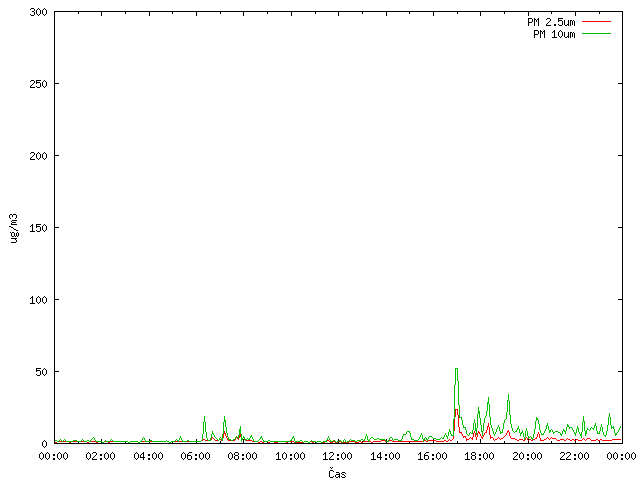This screenshot has width=640, height=480.
Task: Click the green PM 10um legend line
Action: (596, 33)
